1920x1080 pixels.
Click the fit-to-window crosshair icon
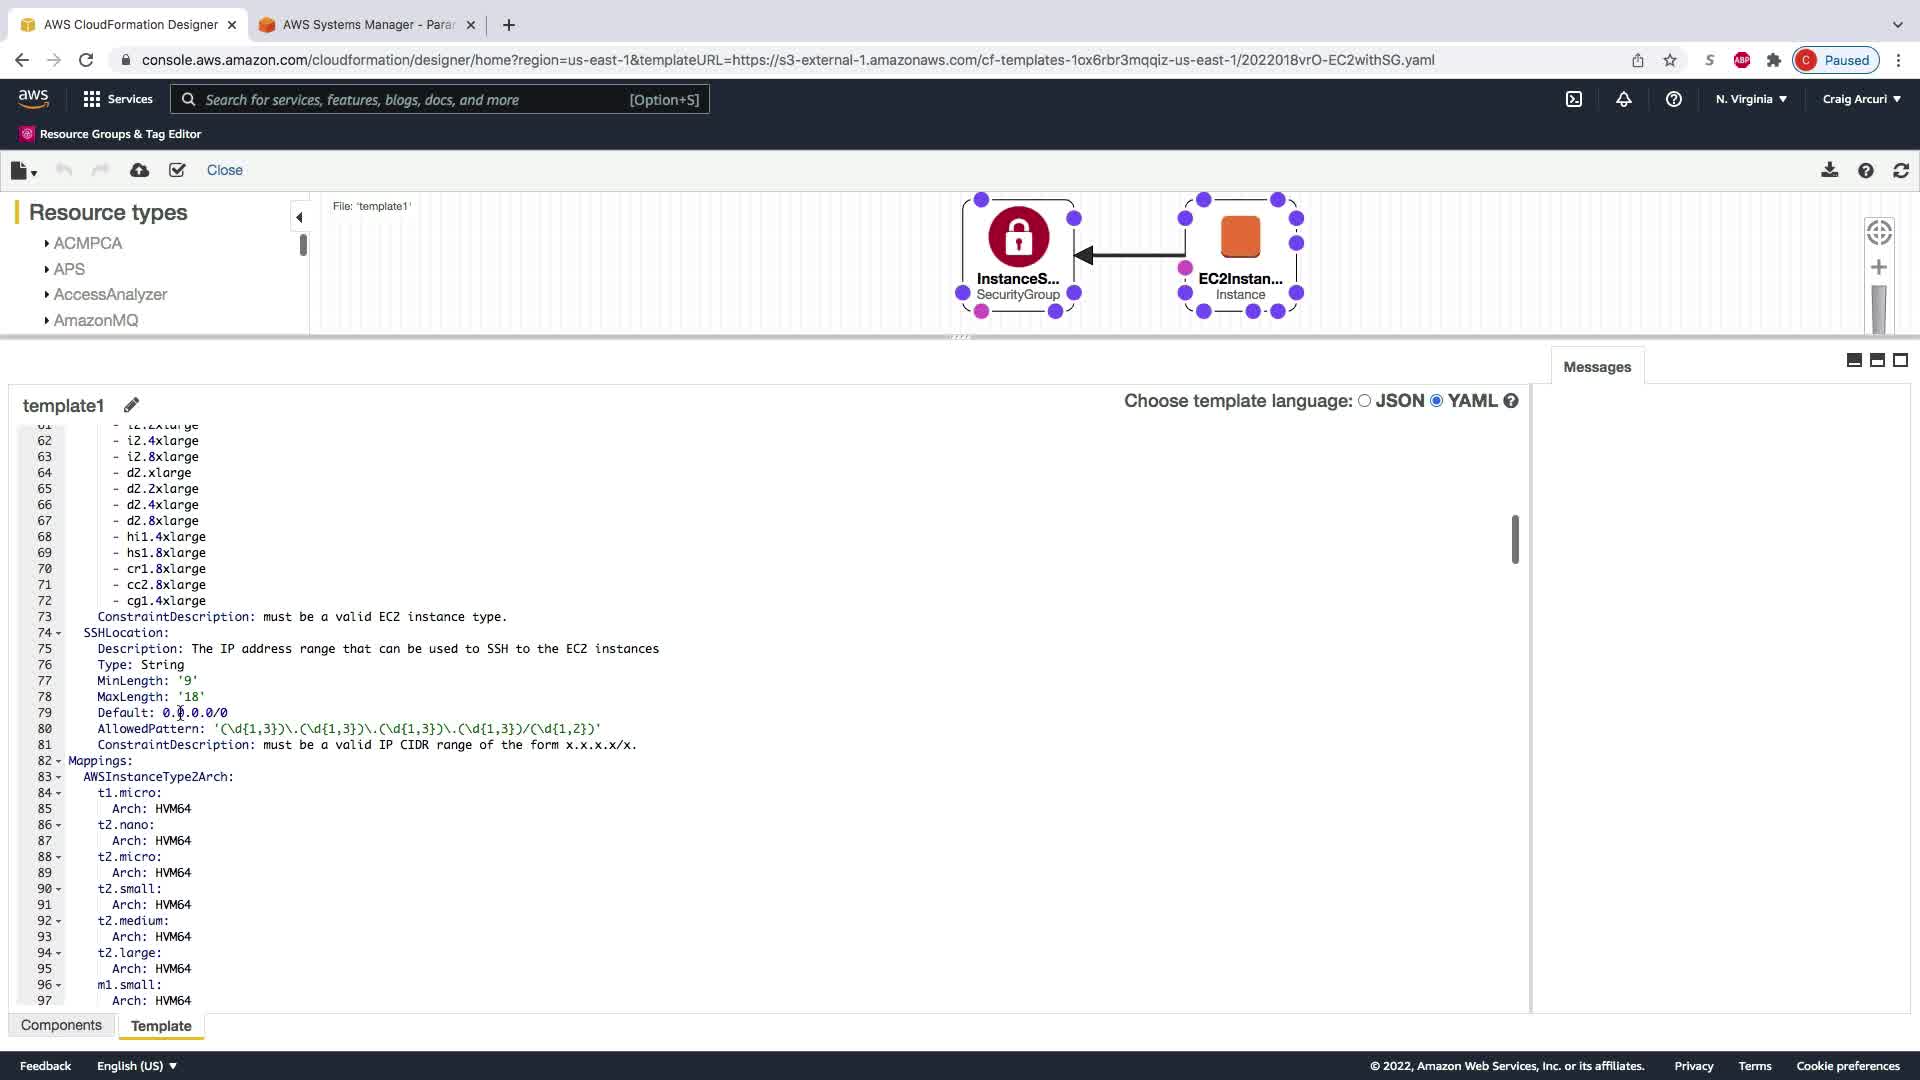coord(1879,232)
